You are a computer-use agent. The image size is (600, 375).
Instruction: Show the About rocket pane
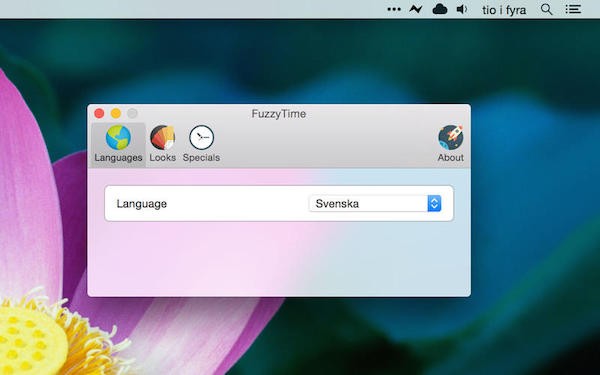pos(450,144)
